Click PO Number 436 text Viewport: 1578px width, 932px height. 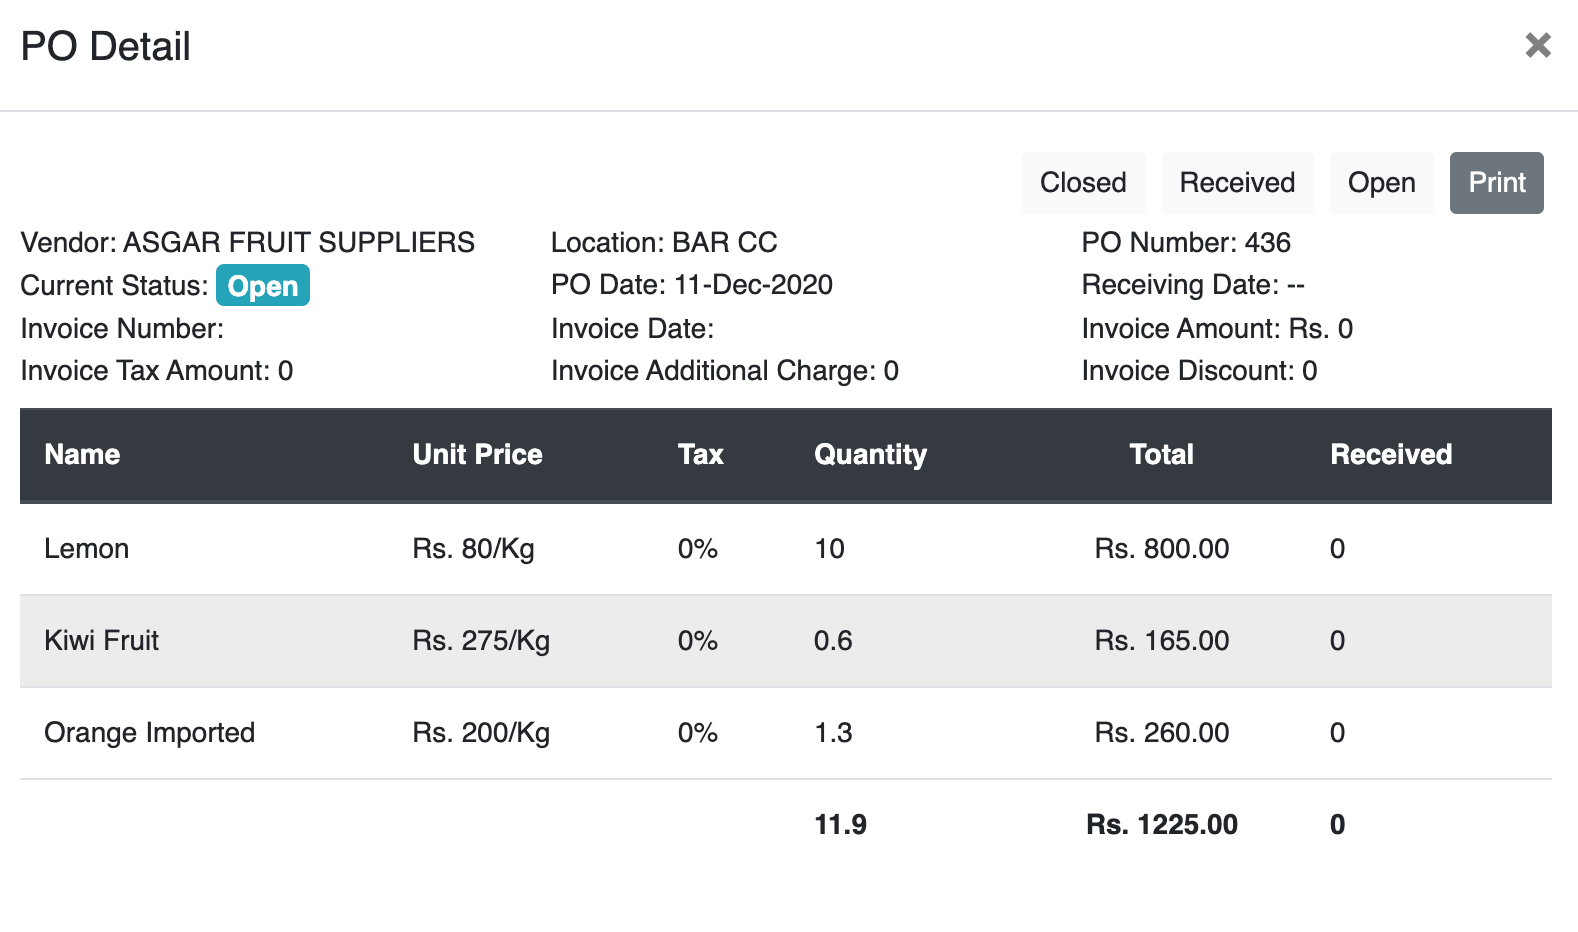click(x=1186, y=242)
